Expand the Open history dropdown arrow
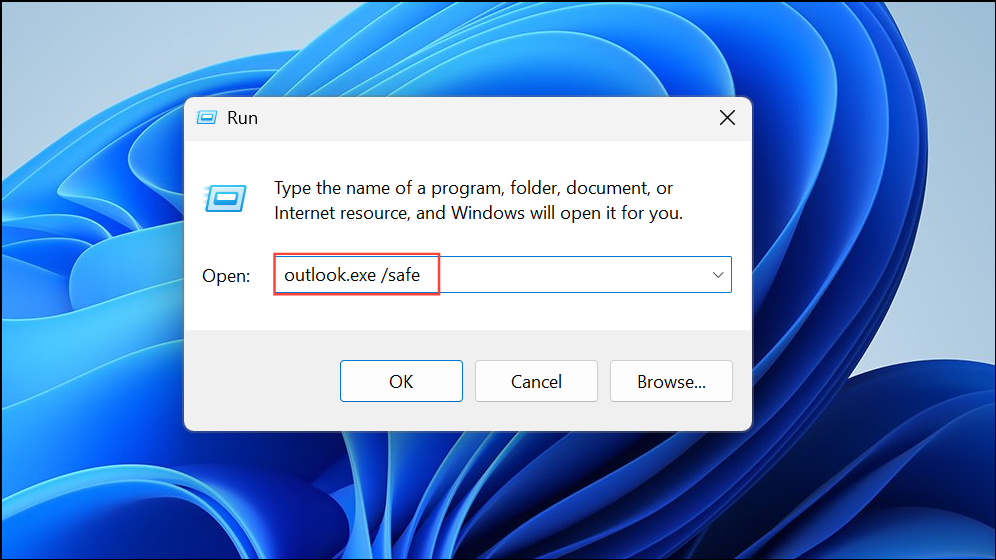996x560 pixels. tap(718, 275)
